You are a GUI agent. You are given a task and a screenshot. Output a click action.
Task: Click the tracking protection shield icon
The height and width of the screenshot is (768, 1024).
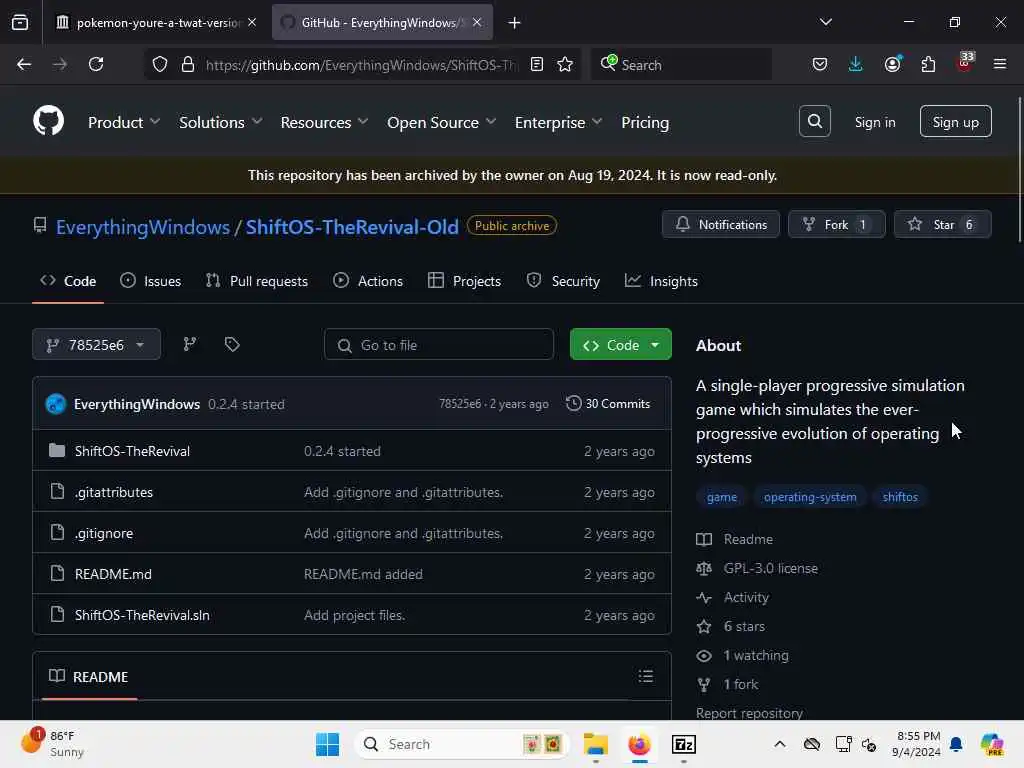pos(160,64)
